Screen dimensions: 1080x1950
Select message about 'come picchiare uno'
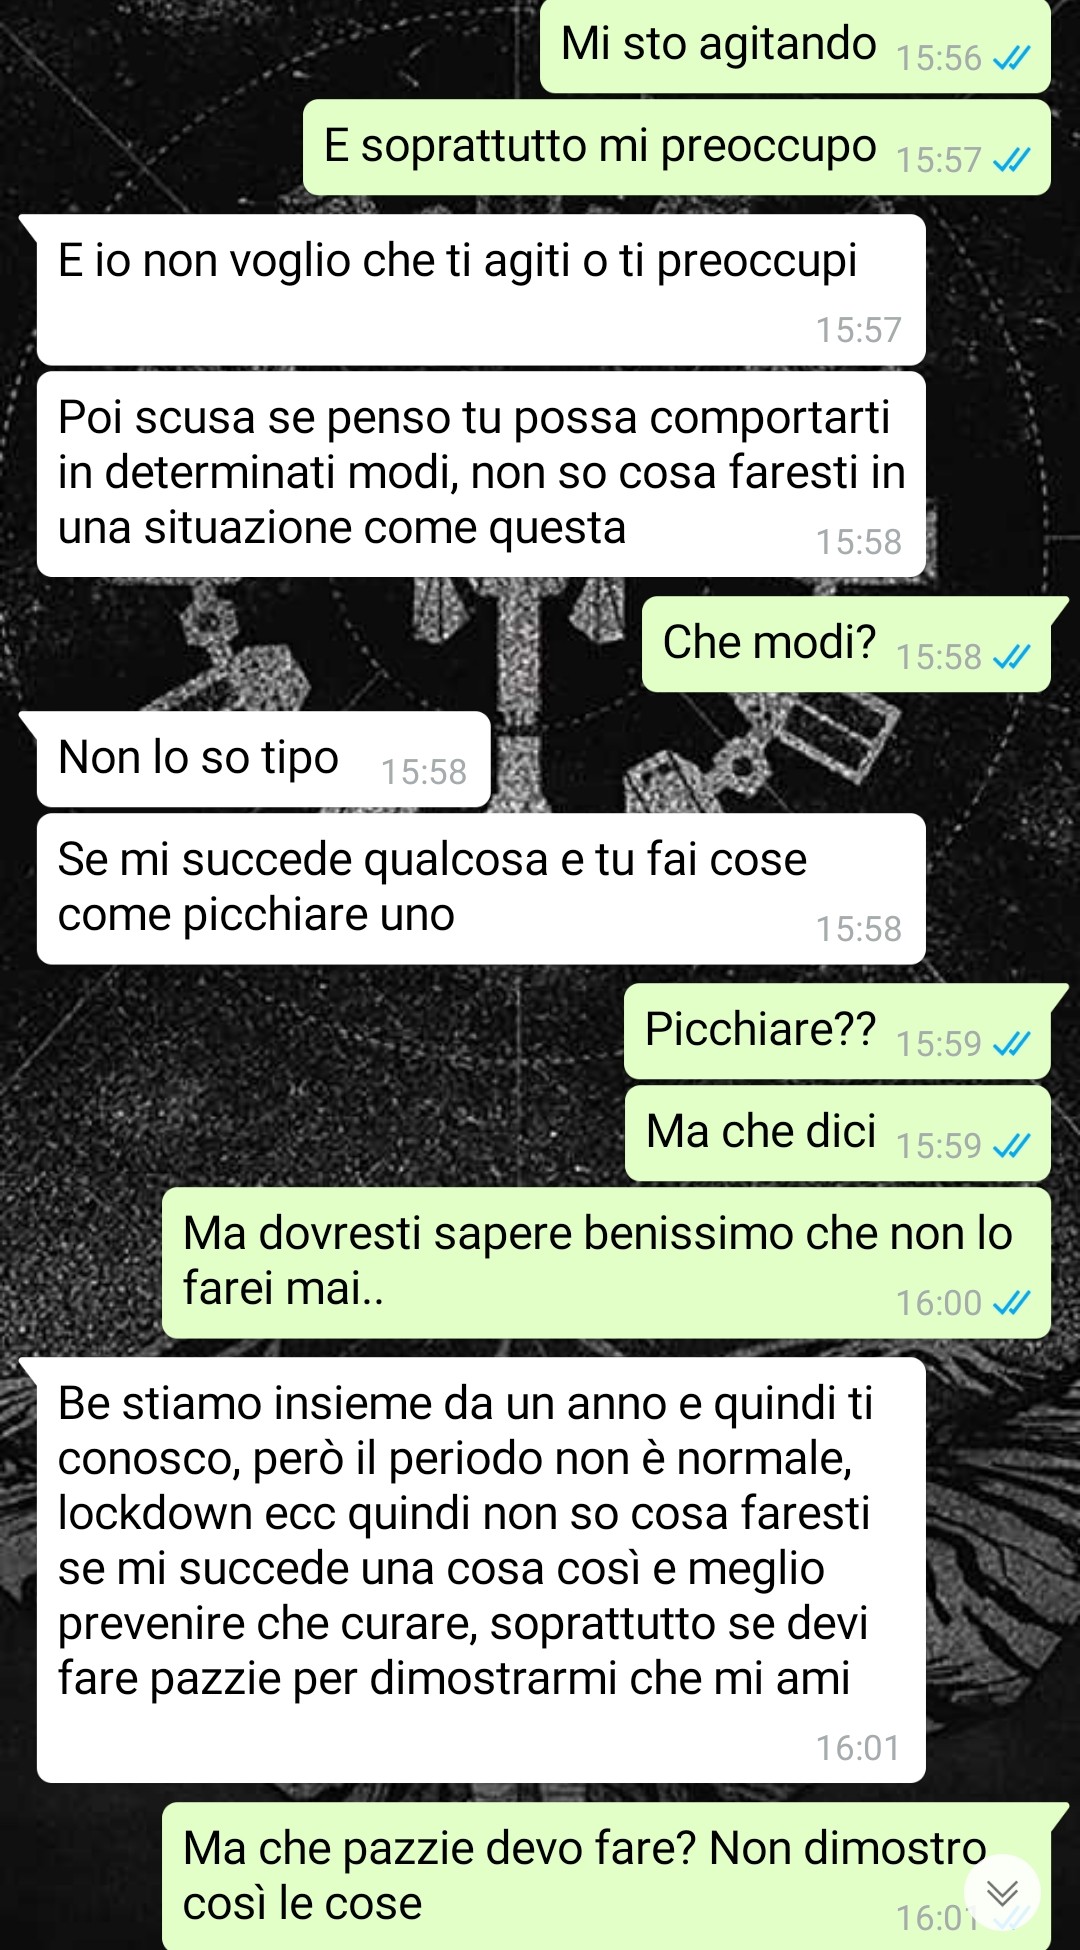coord(481,889)
